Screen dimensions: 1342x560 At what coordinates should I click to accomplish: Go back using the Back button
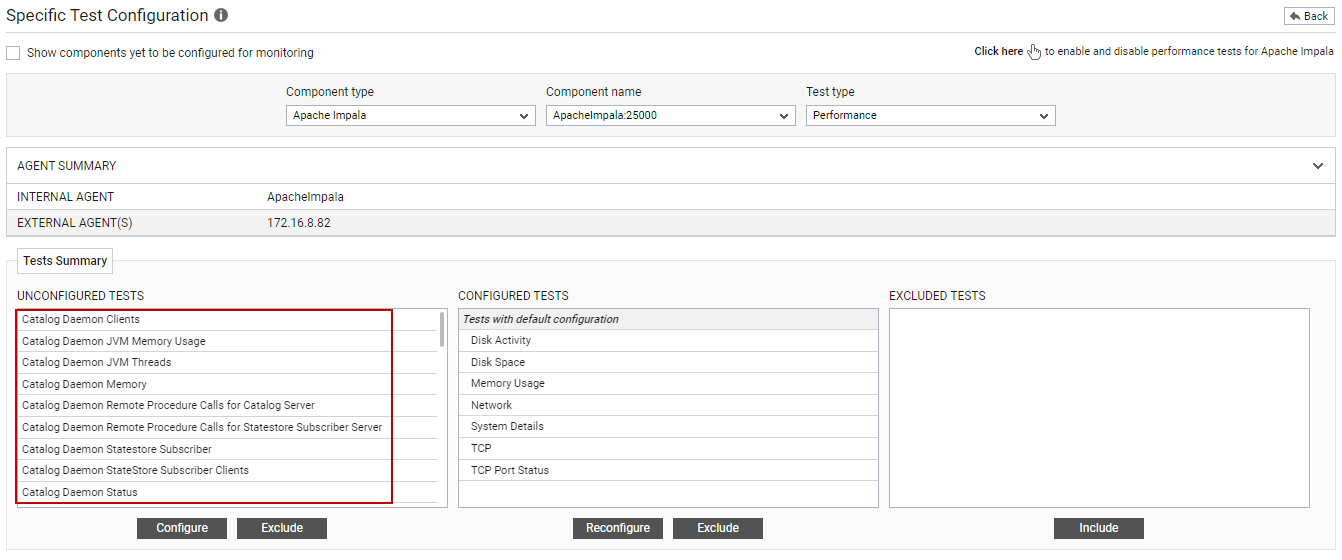point(1309,16)
